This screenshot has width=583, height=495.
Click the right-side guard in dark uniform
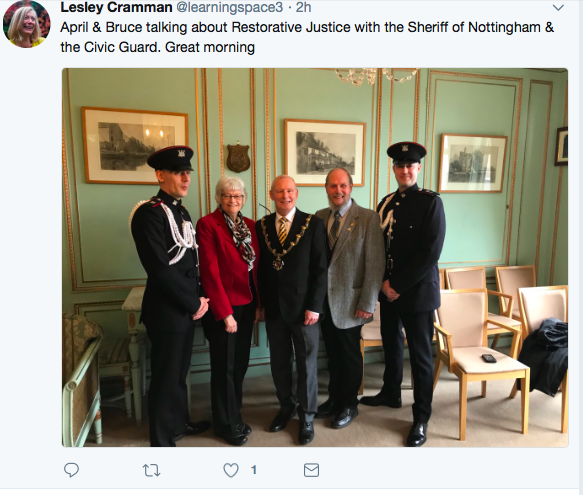[x=408, y=292]
